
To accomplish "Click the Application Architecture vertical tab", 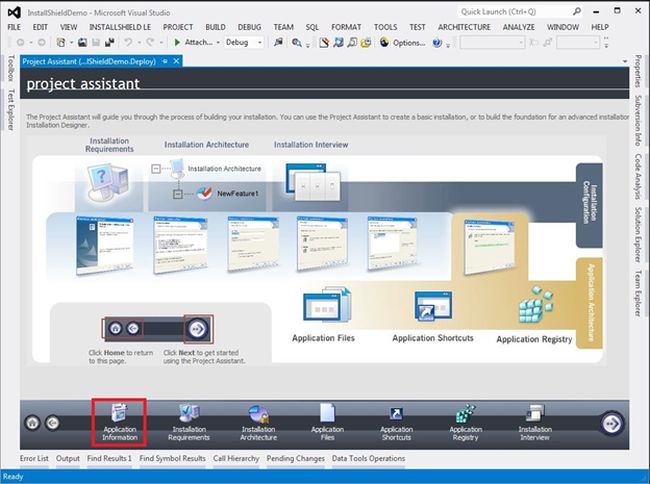I will tap(589, 303).
